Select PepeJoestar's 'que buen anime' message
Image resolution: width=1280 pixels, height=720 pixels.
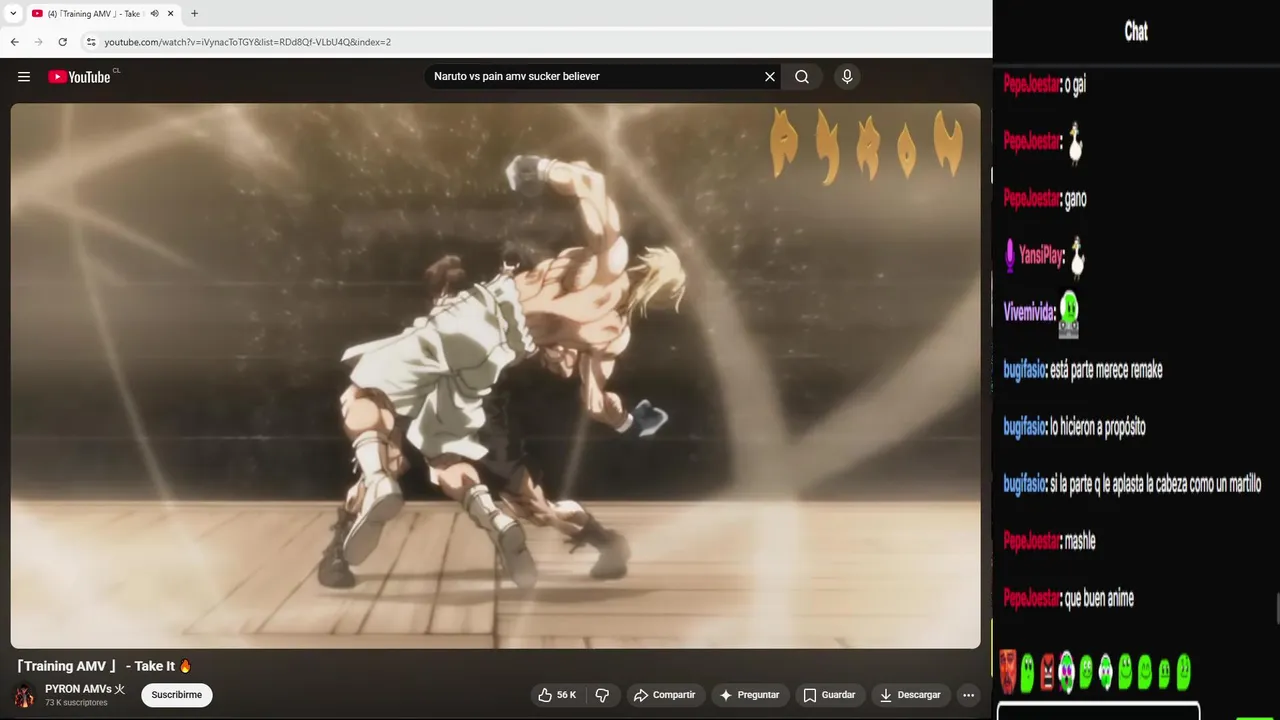click(x=1069, y=598)
